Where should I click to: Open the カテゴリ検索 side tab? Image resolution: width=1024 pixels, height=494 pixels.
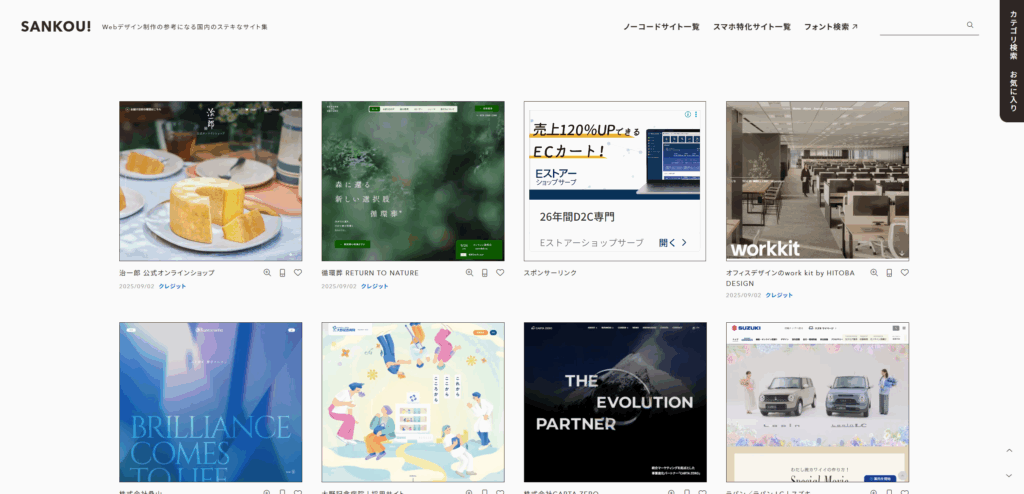(1013, 35)
